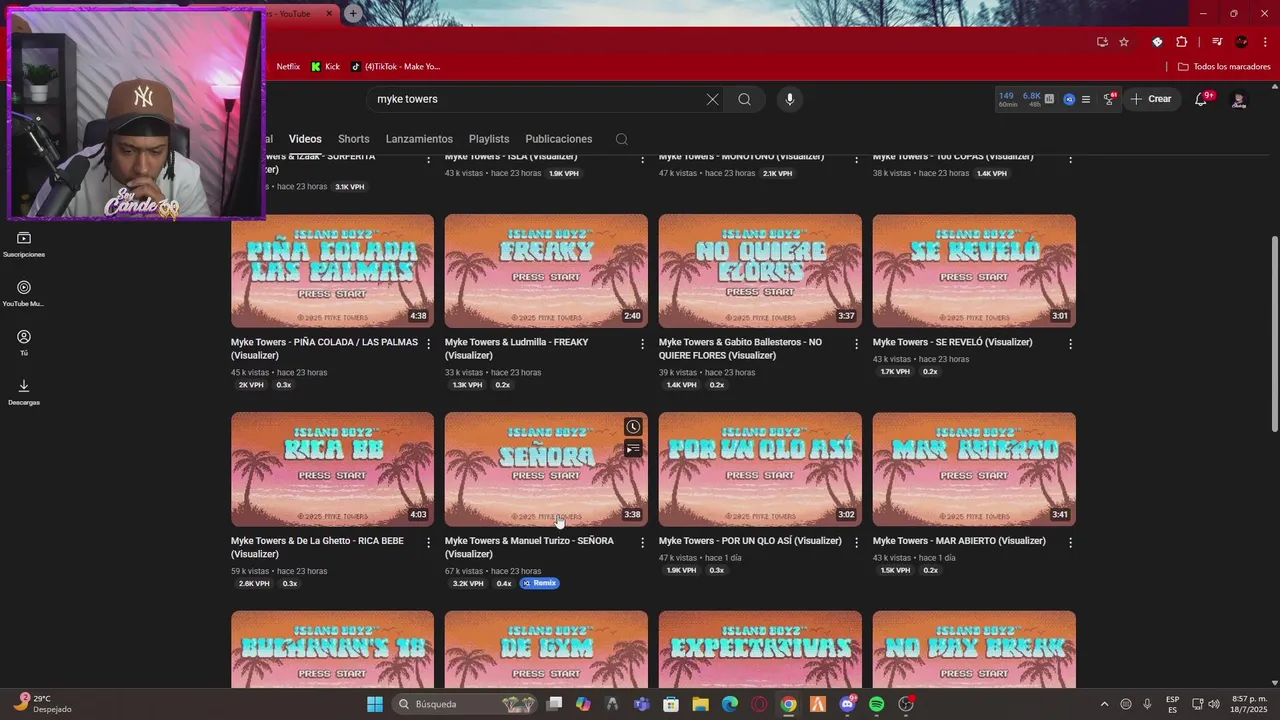Open options menu for MAR ABIERTO video

(x=1070, y=543)
